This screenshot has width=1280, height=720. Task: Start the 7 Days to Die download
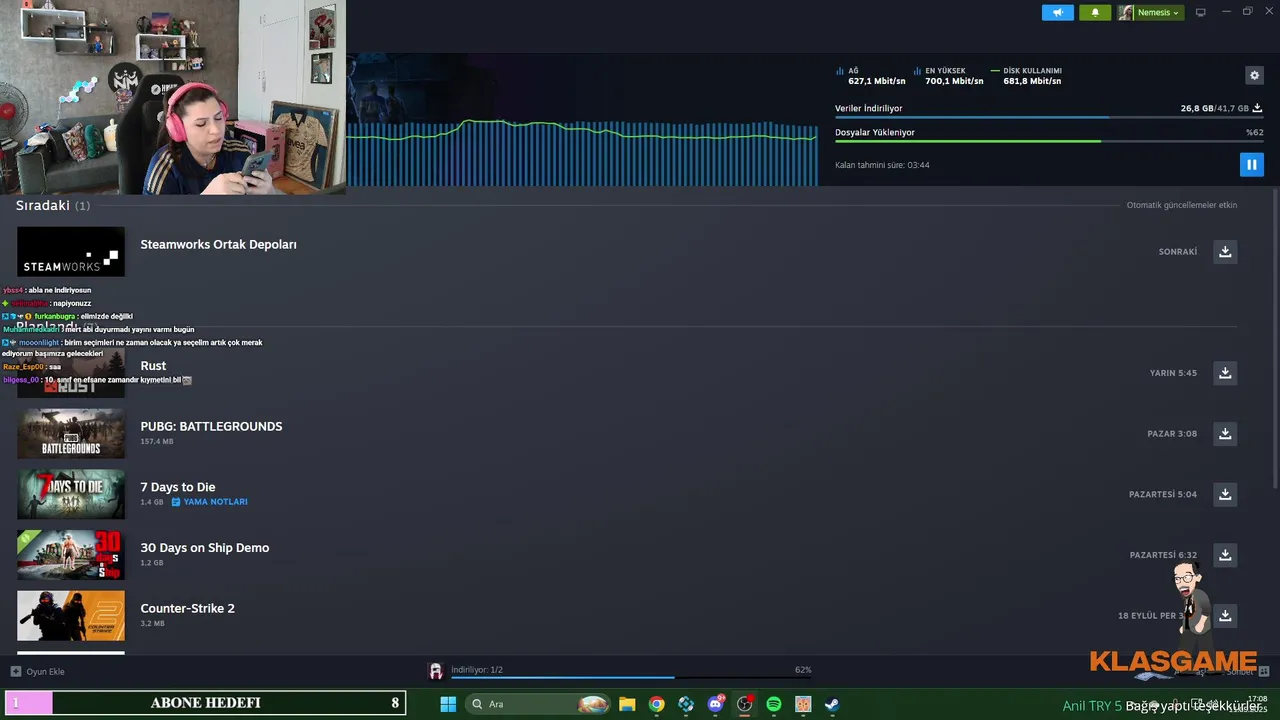pos(1225,494)
